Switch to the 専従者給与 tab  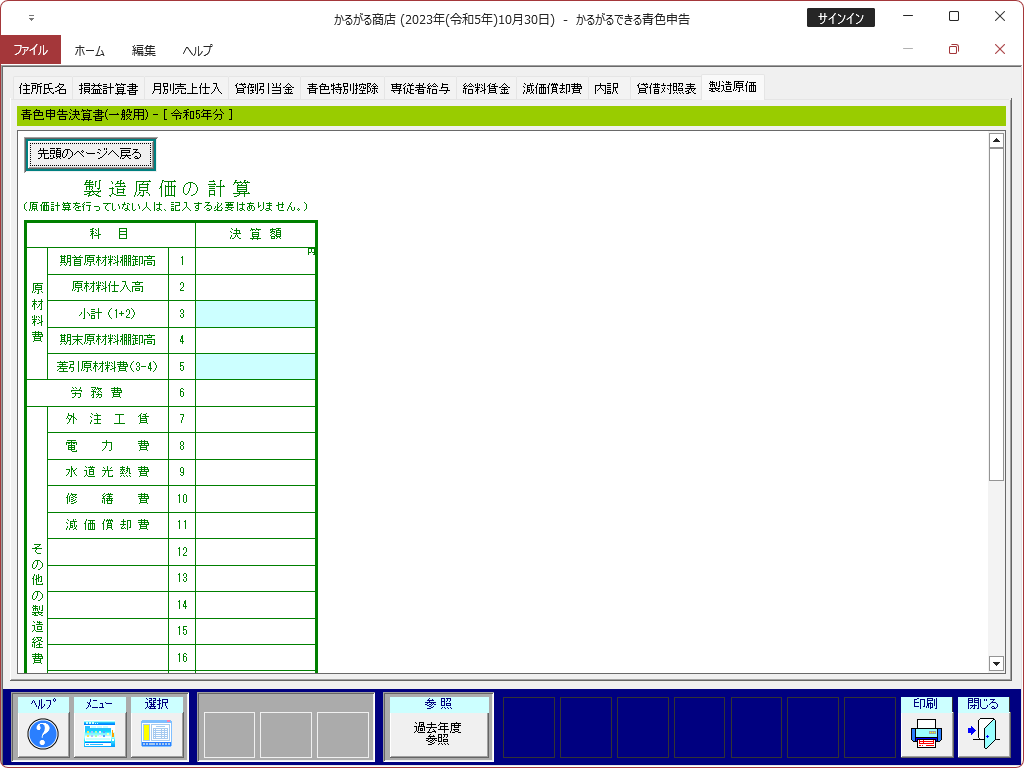[x=420, y=88]
